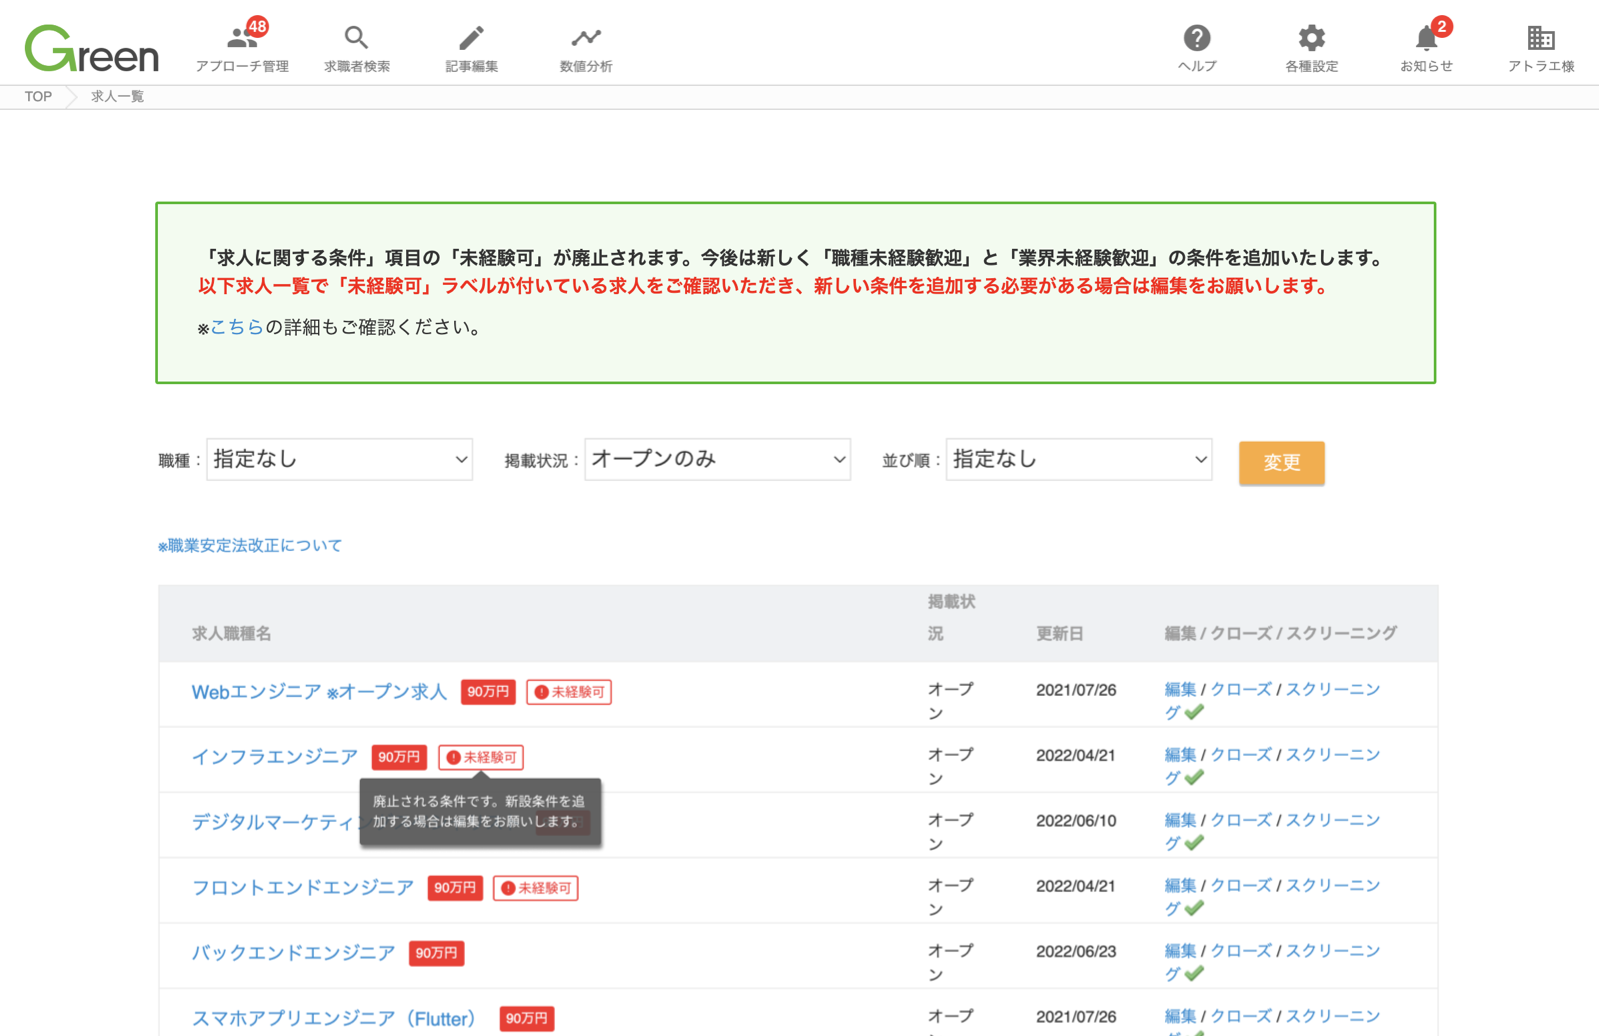Click the orange 変更 button

[1281, 462]
